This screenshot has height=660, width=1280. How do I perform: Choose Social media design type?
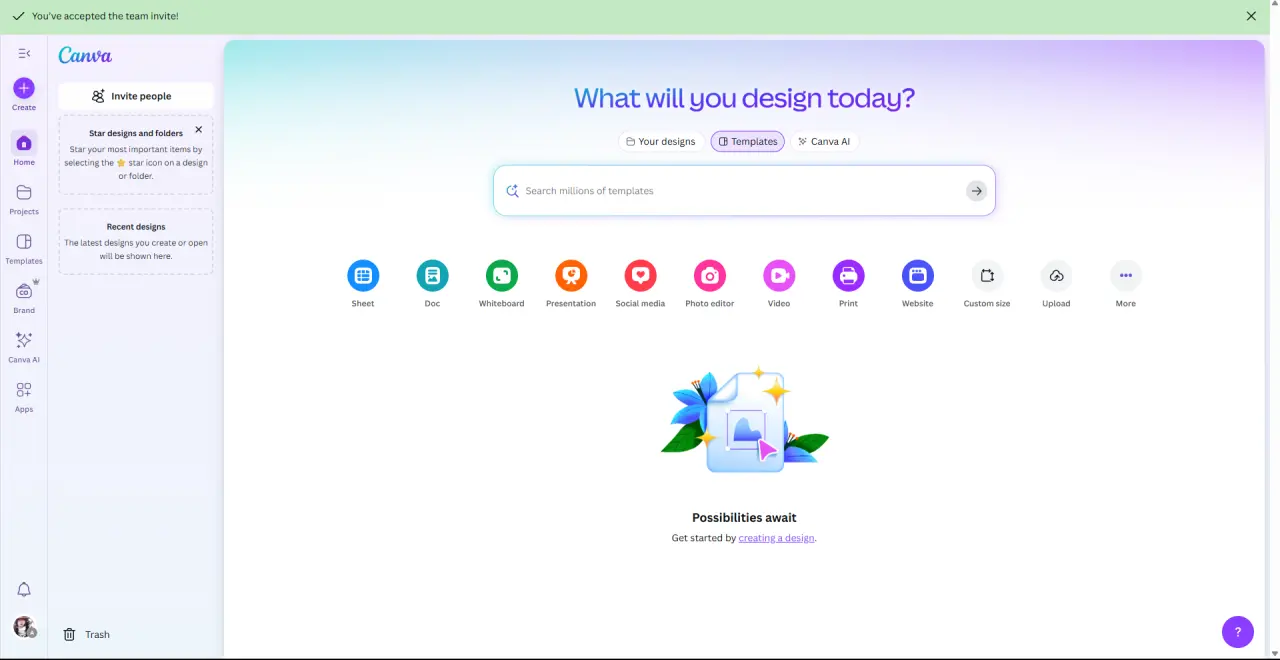[640, 283]
